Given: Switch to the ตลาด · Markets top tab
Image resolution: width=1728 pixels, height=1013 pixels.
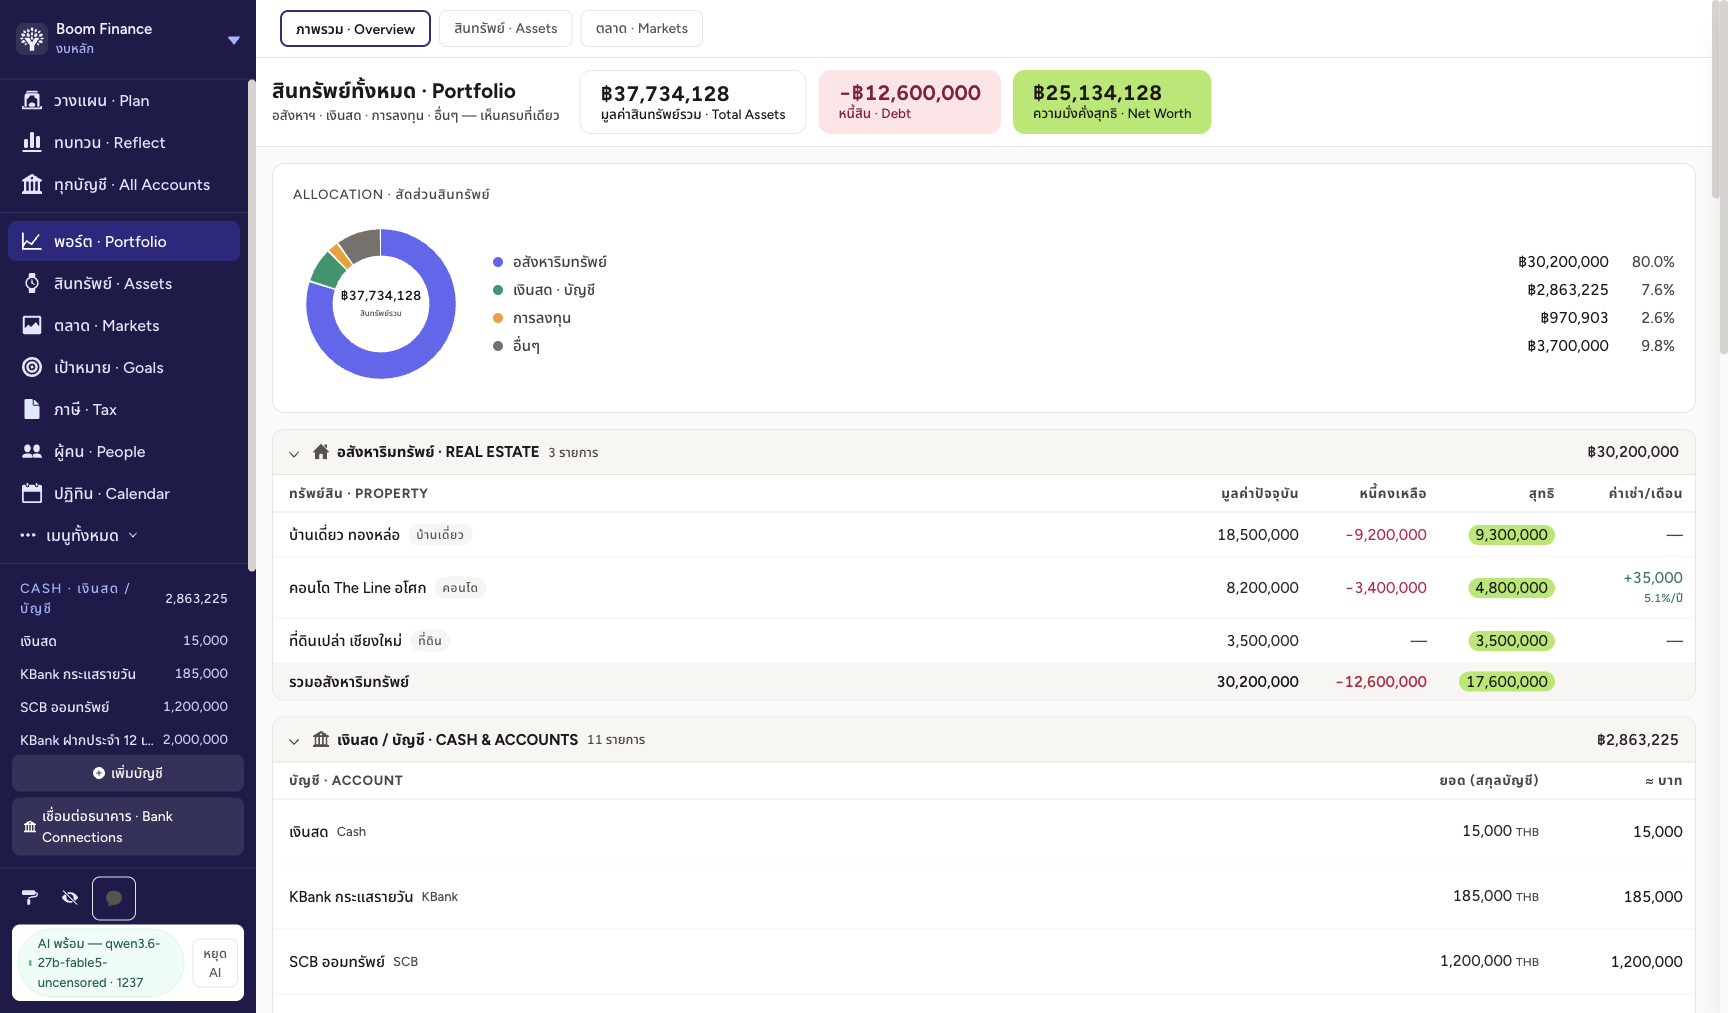Looking at the screenshot, I should pyautogui.click(x=642, y=28).
